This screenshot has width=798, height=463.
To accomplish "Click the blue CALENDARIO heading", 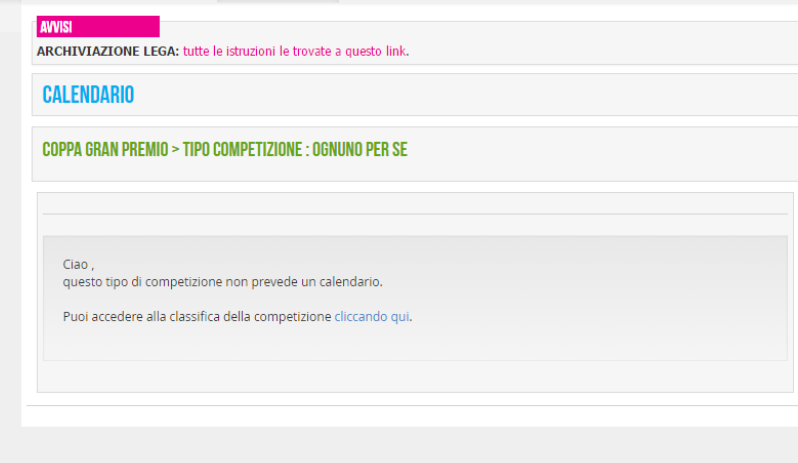I will [x=88, y=95].
